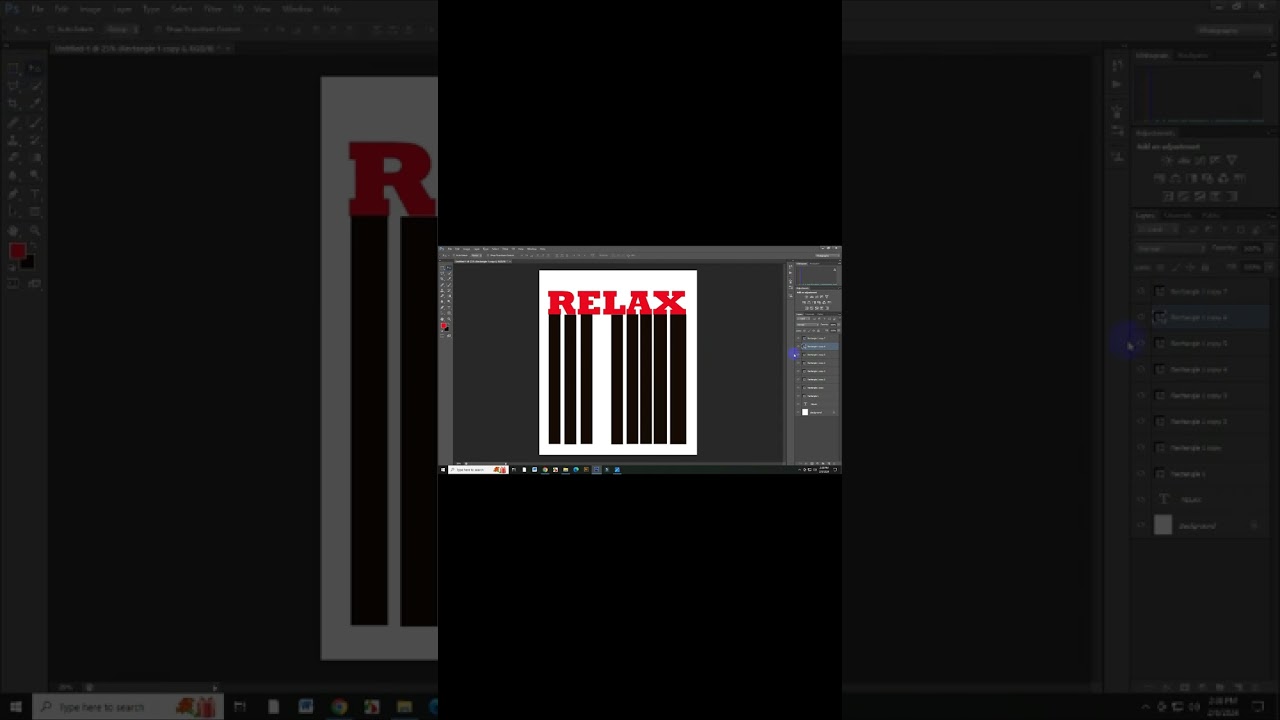Toggle Show Transform Controls in background options bar
The height and width of the screenshot is (720, 1280).
click(157, 29)
